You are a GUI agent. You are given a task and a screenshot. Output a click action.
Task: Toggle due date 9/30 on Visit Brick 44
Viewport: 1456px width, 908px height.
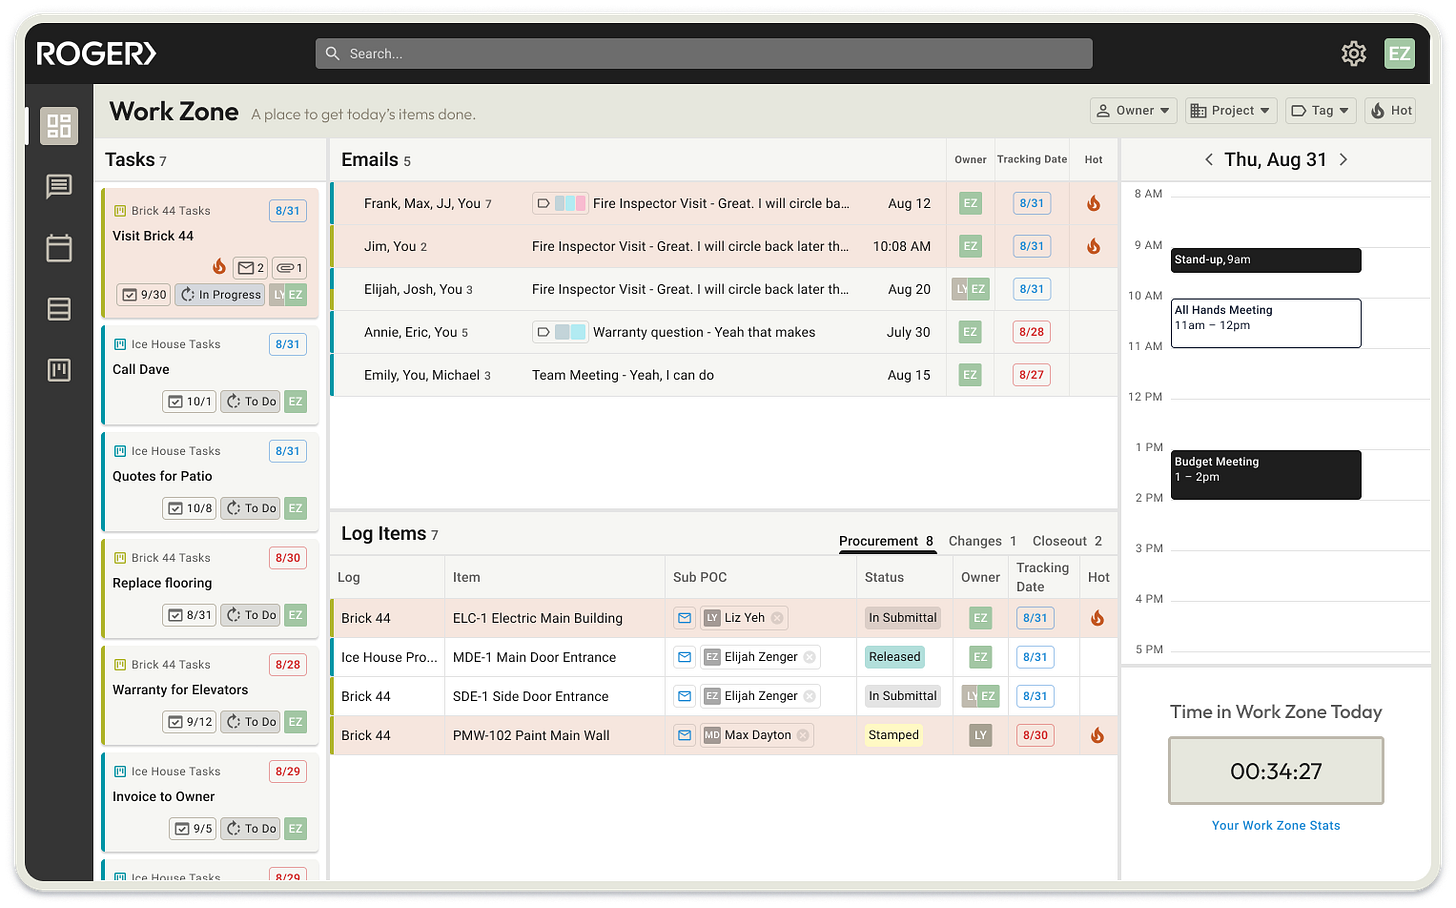[x=145, y=295]
